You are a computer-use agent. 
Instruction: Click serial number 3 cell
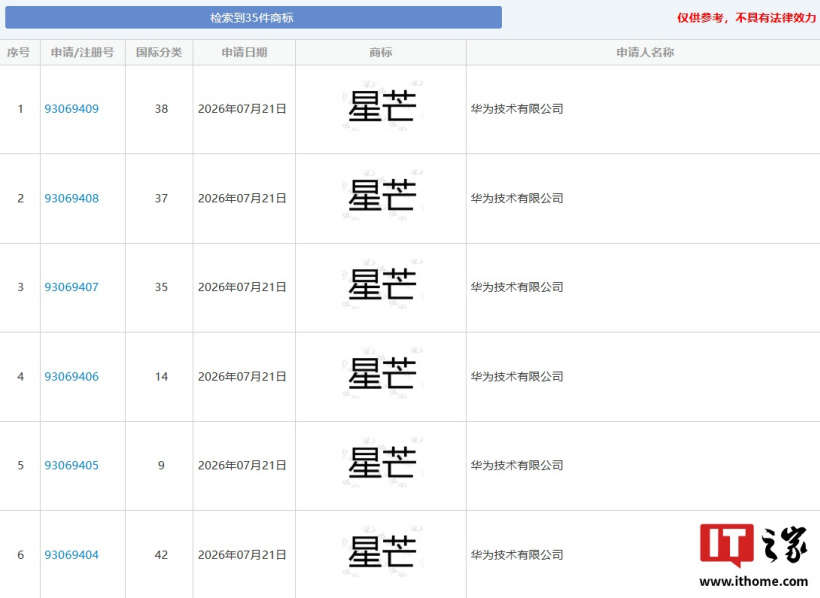pyautogui.click(x=20, y=287)
